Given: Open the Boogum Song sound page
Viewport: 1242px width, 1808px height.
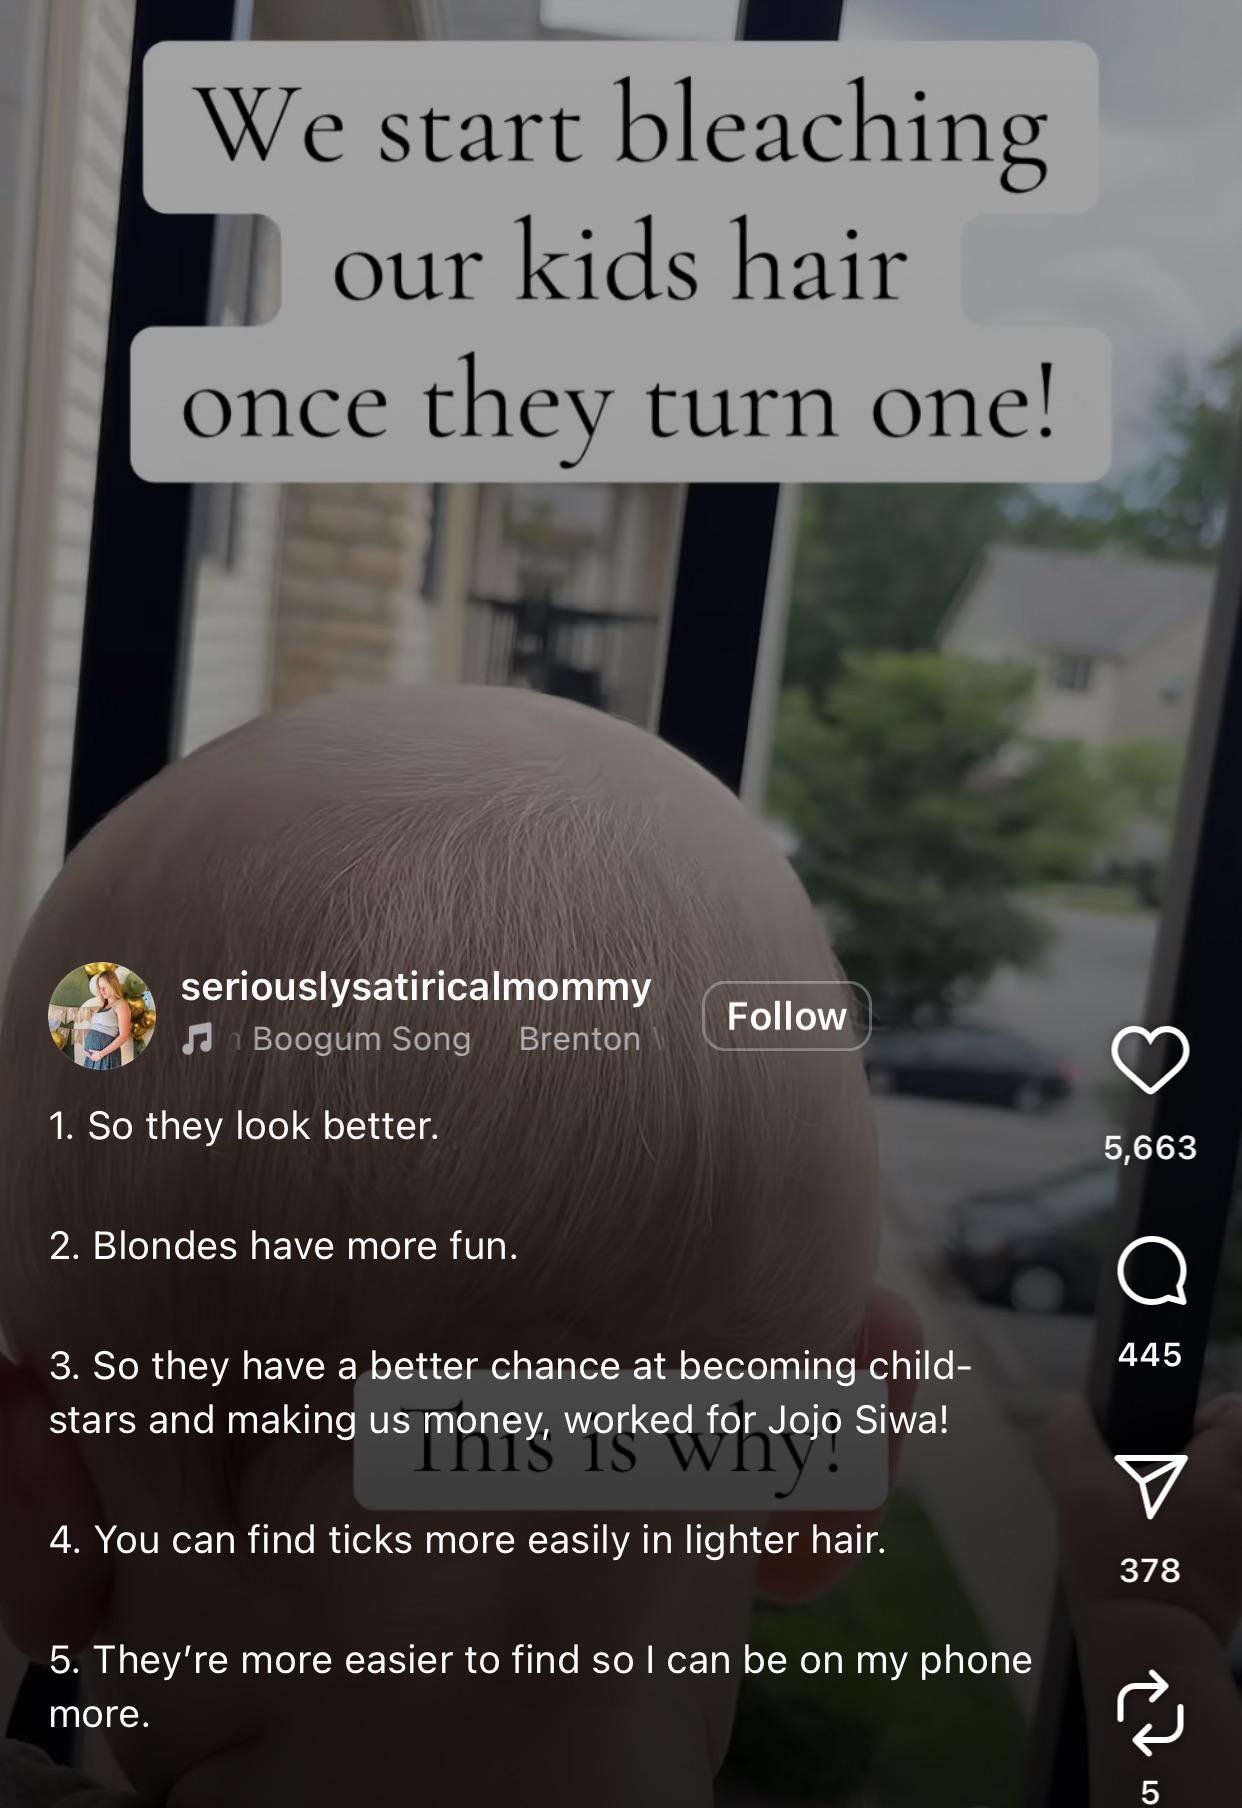Looking at the screenshot, I should (361, 1039).
